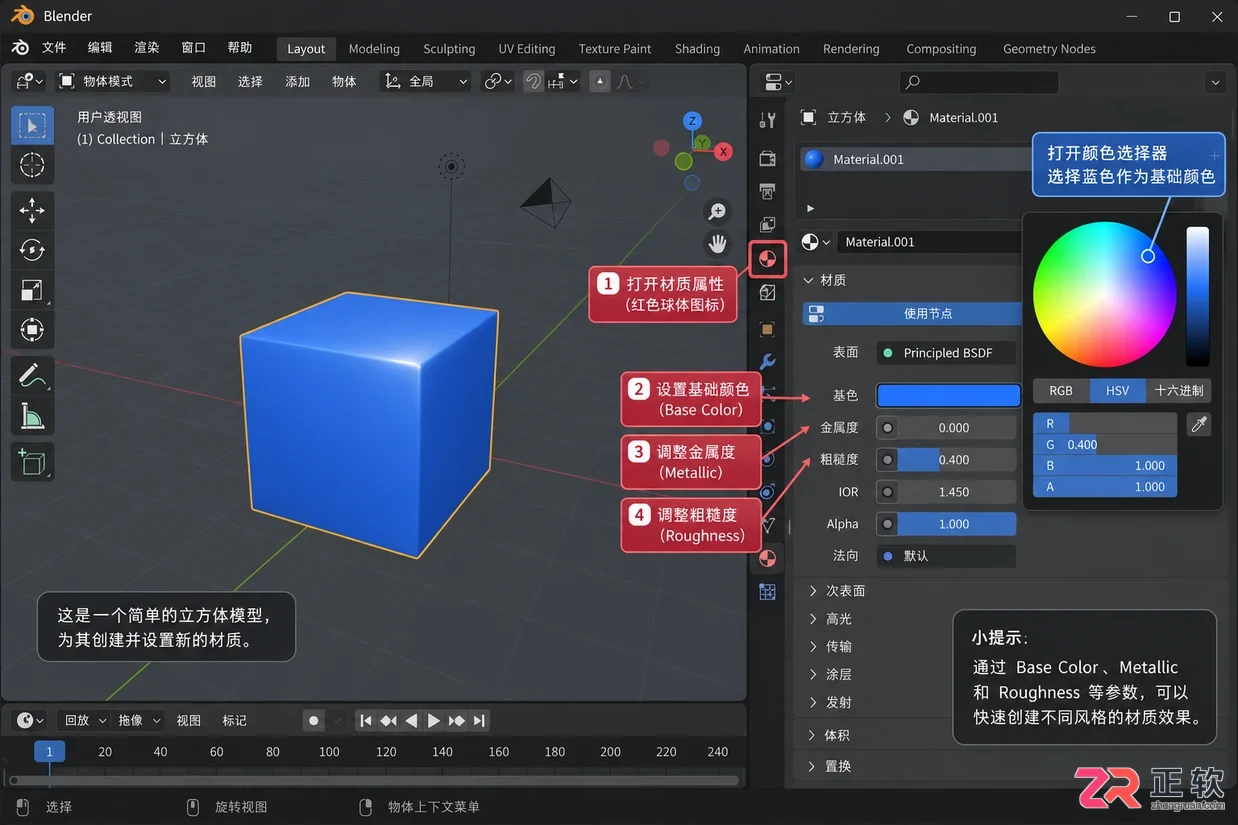Jump to the timeline end frame
1238x825 pixels.
pyautogui.click(x=480, y=720)
